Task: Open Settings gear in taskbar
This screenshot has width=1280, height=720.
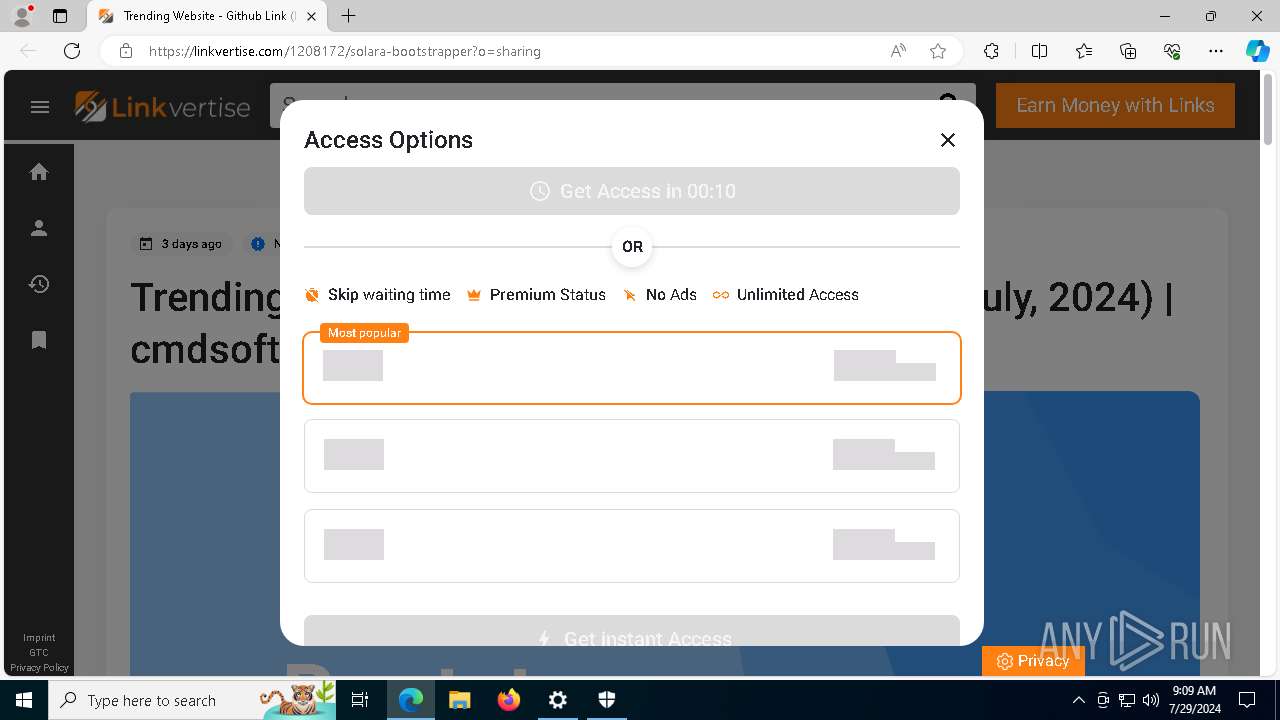Action: click(x=557, y=700)
